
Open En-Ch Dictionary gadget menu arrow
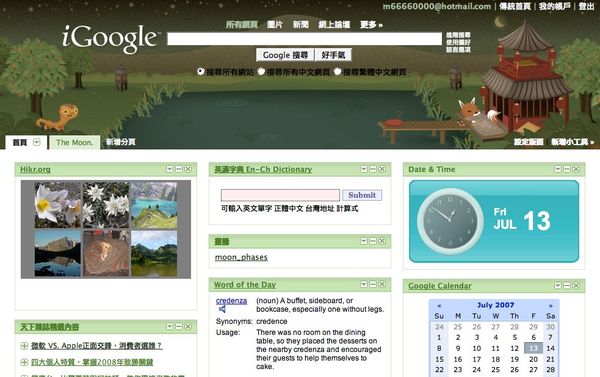click(364, 169)
